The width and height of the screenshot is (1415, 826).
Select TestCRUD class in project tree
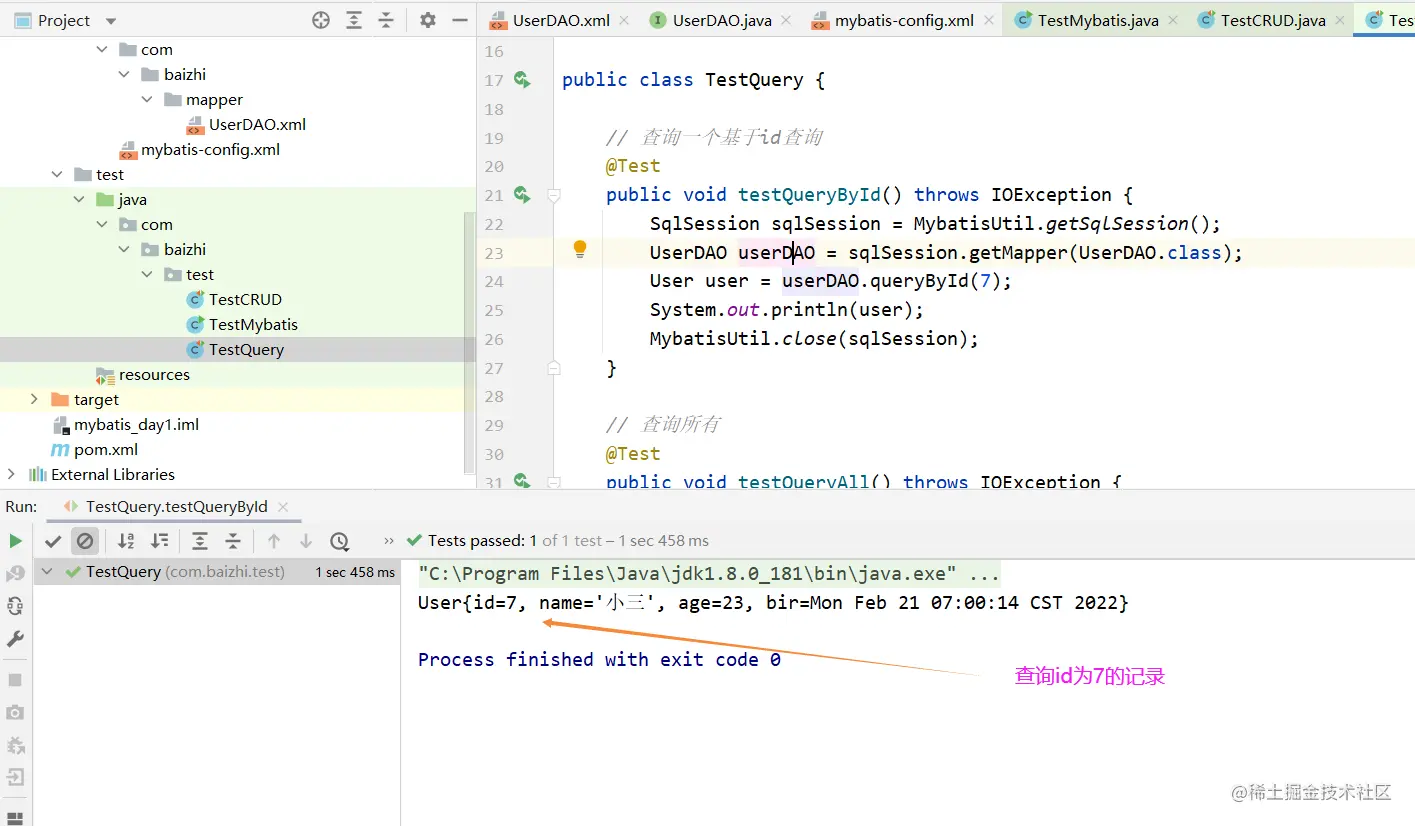point(234,299)
